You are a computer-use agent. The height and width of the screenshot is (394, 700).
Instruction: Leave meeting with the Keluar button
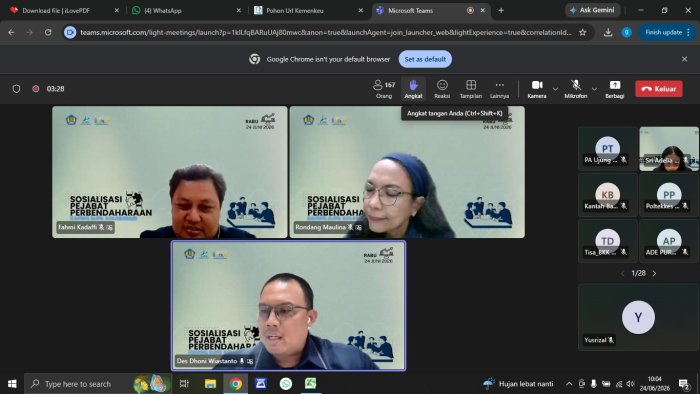click(x=659, y=89)
